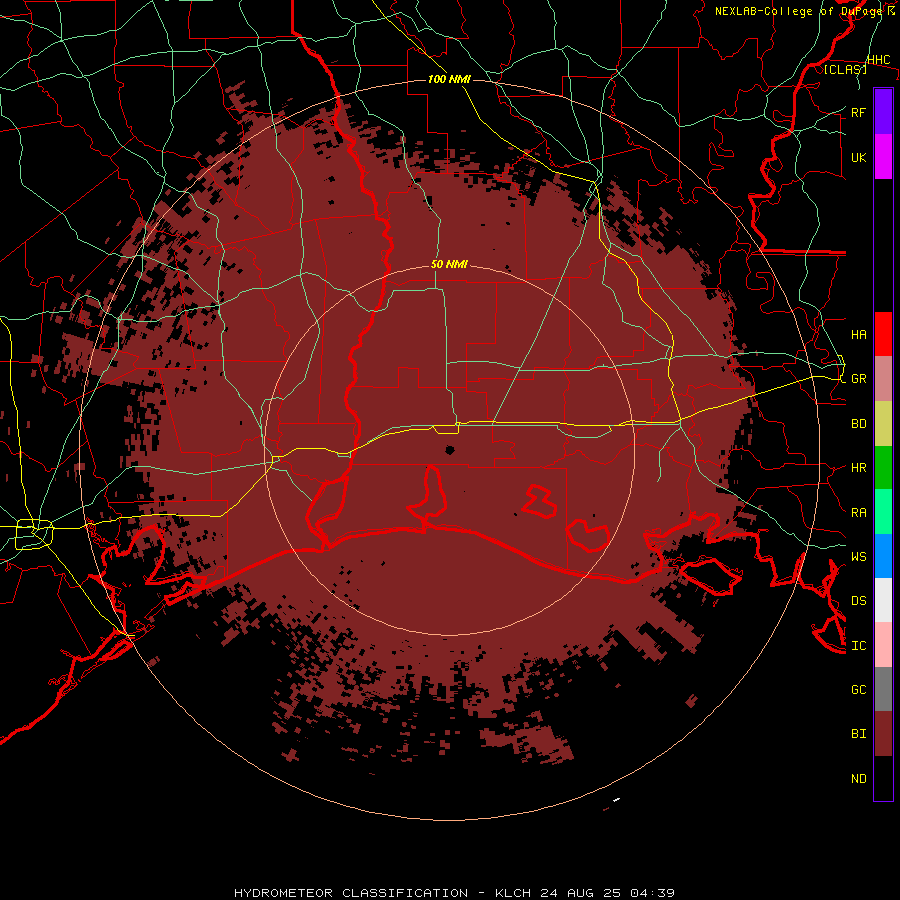Click the 04:39 timestamp
This screenshot has height=900, width=900.
652,893
